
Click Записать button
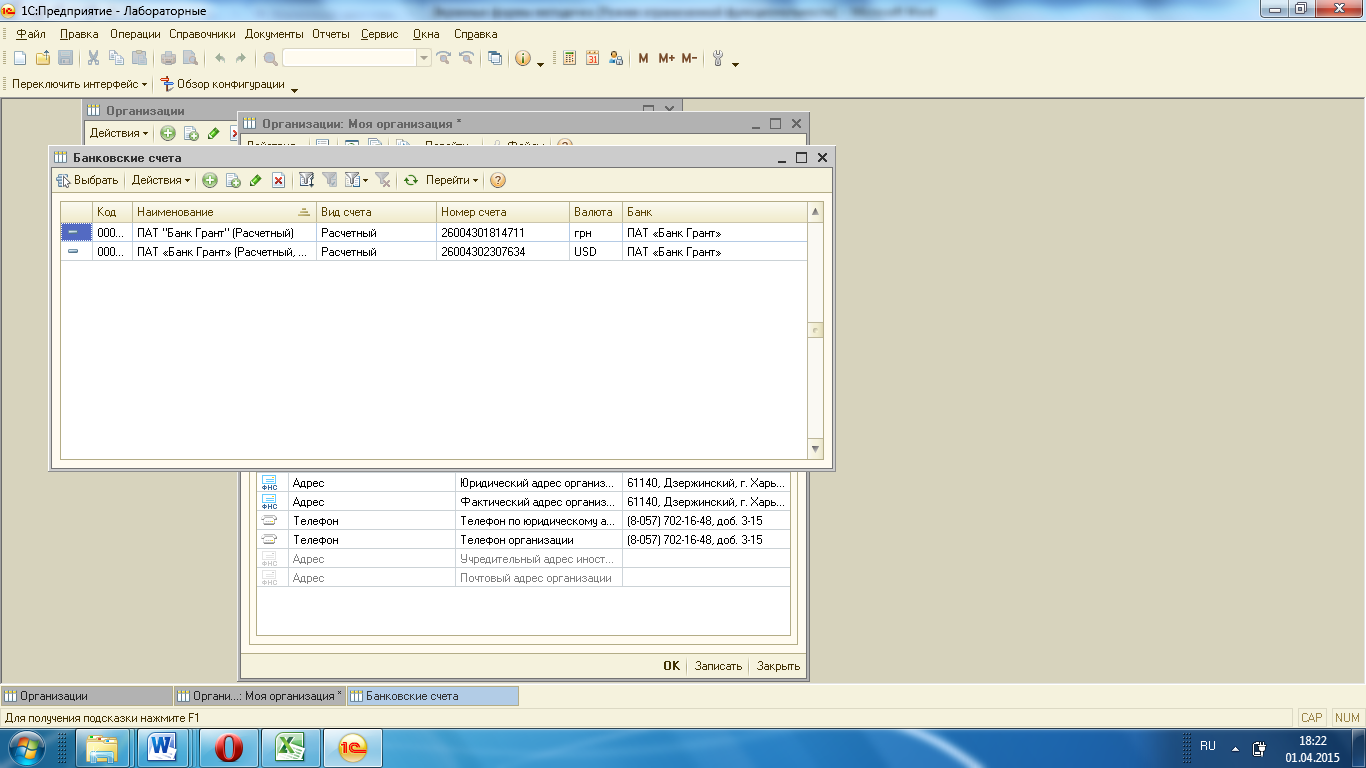click(718, 666)
